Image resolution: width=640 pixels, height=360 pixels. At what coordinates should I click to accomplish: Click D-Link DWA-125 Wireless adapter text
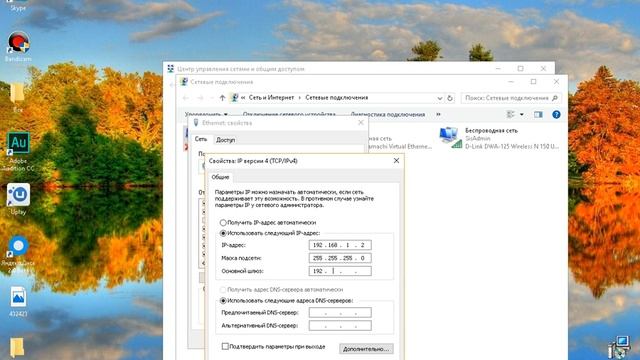pyautogui.click(x=512, y=146)
